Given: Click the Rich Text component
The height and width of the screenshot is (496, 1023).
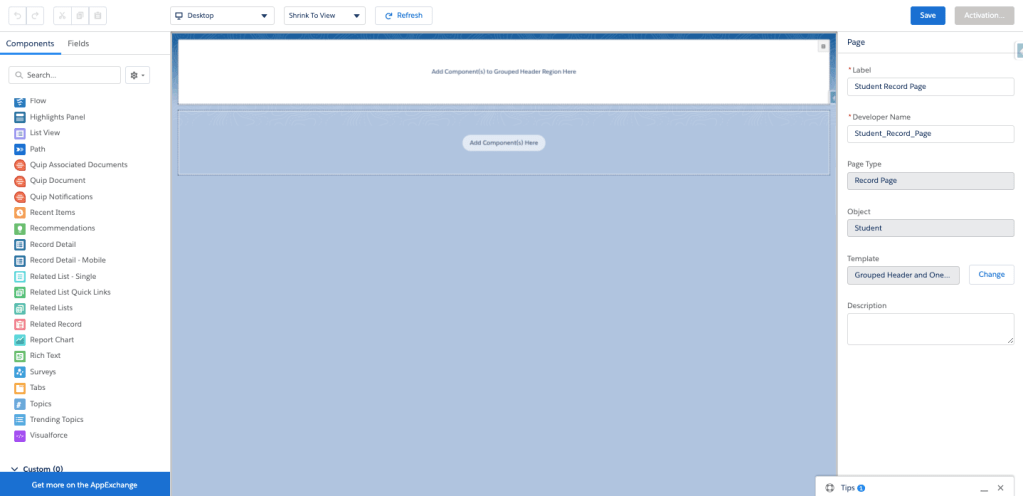Looking at the screenshot, I should pyautogui.click(x=45, y=356).
